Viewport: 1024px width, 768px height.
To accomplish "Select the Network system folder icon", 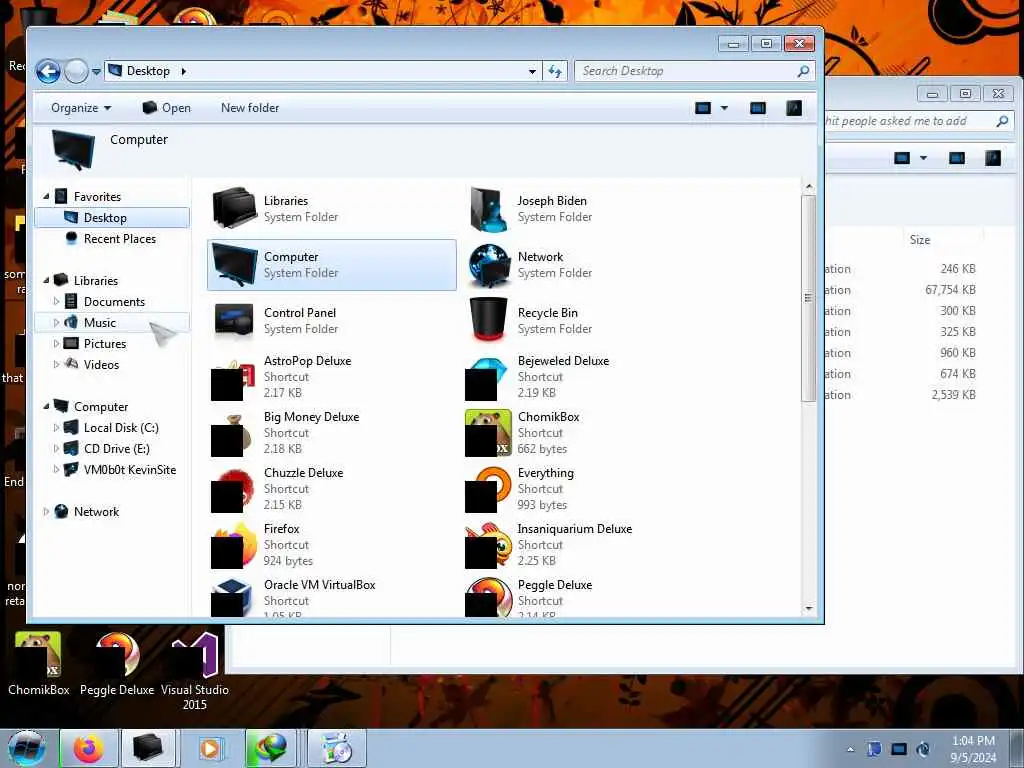I will 488,264.
